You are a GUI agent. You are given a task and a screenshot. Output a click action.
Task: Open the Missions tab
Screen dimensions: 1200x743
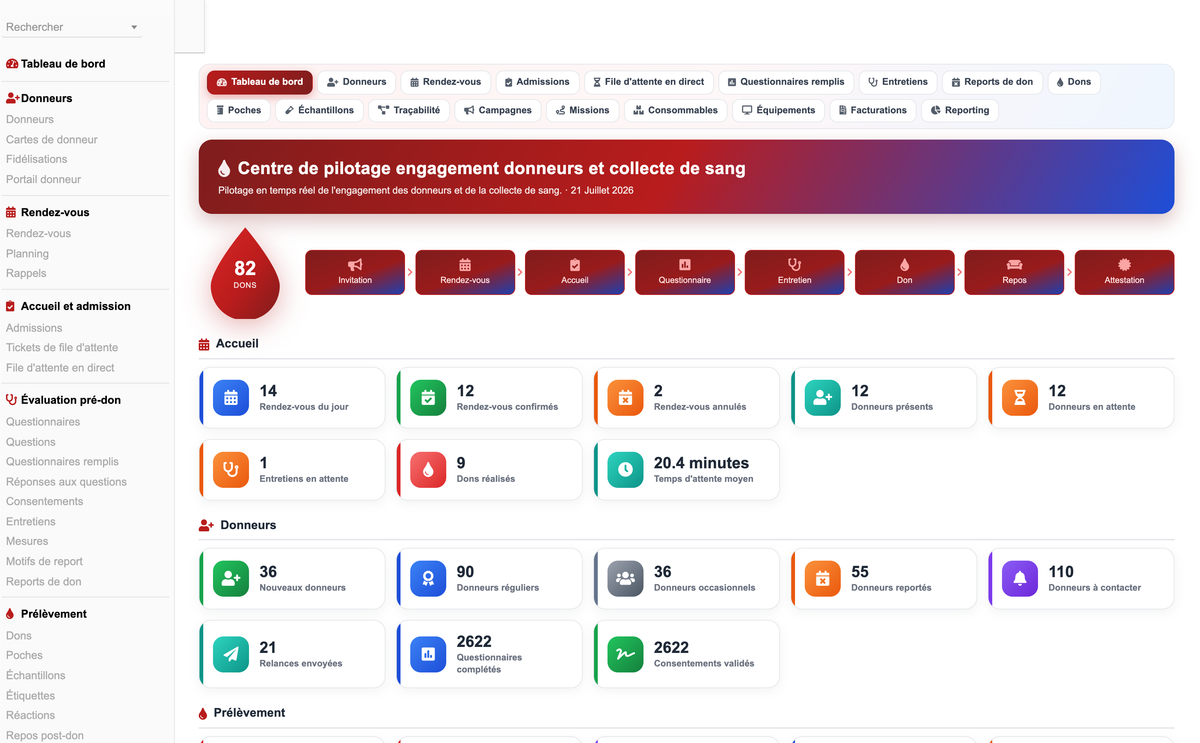pos(583,110)
